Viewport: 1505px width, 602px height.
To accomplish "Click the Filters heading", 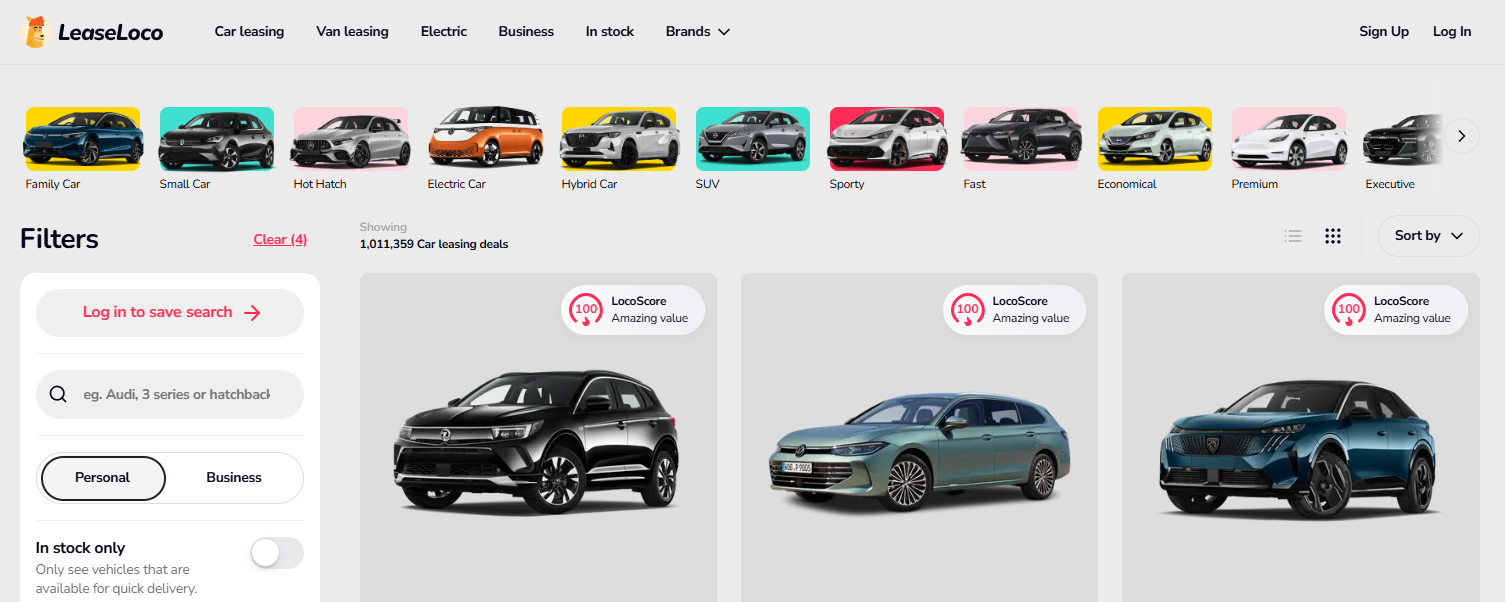I will 59,239.
